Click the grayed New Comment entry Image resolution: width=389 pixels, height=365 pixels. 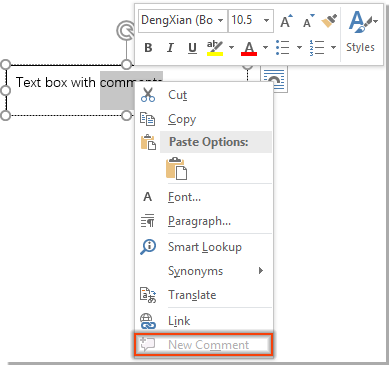tap(204, 345)
